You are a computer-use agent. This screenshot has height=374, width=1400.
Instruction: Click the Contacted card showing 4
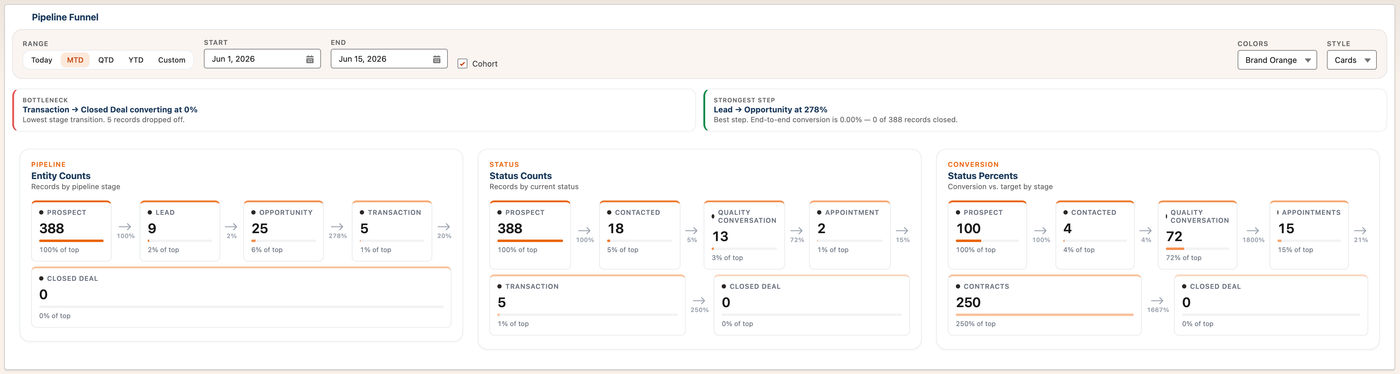coord(1094,235)
